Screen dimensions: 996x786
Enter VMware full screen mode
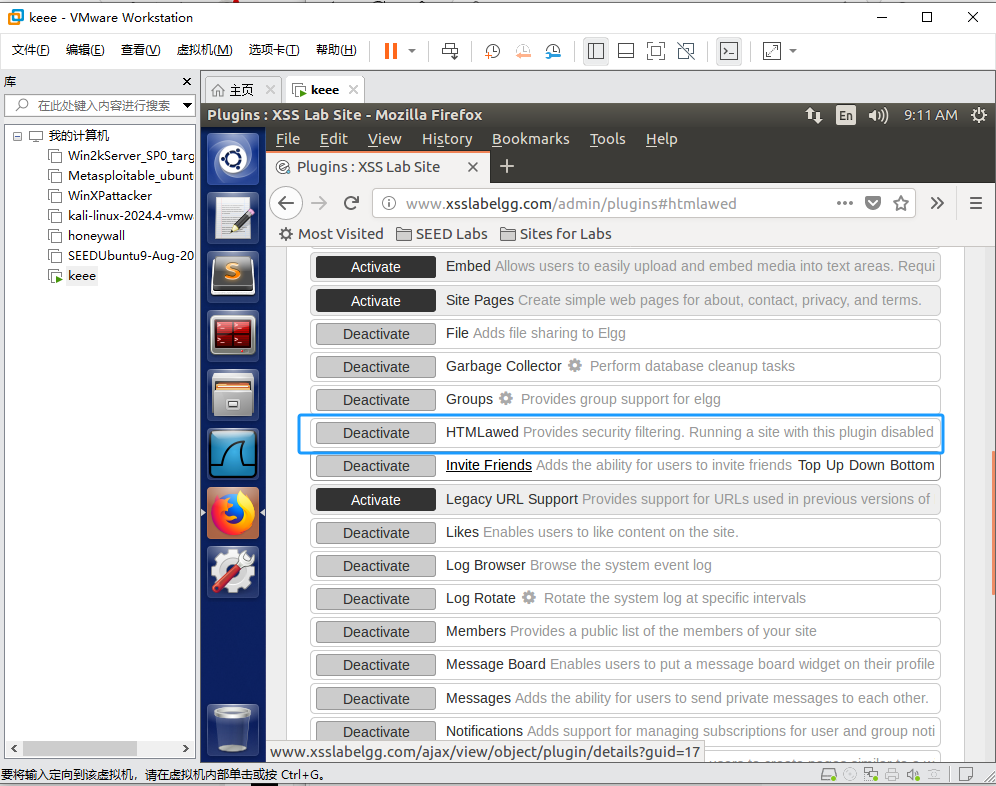(x=656, y=51)
